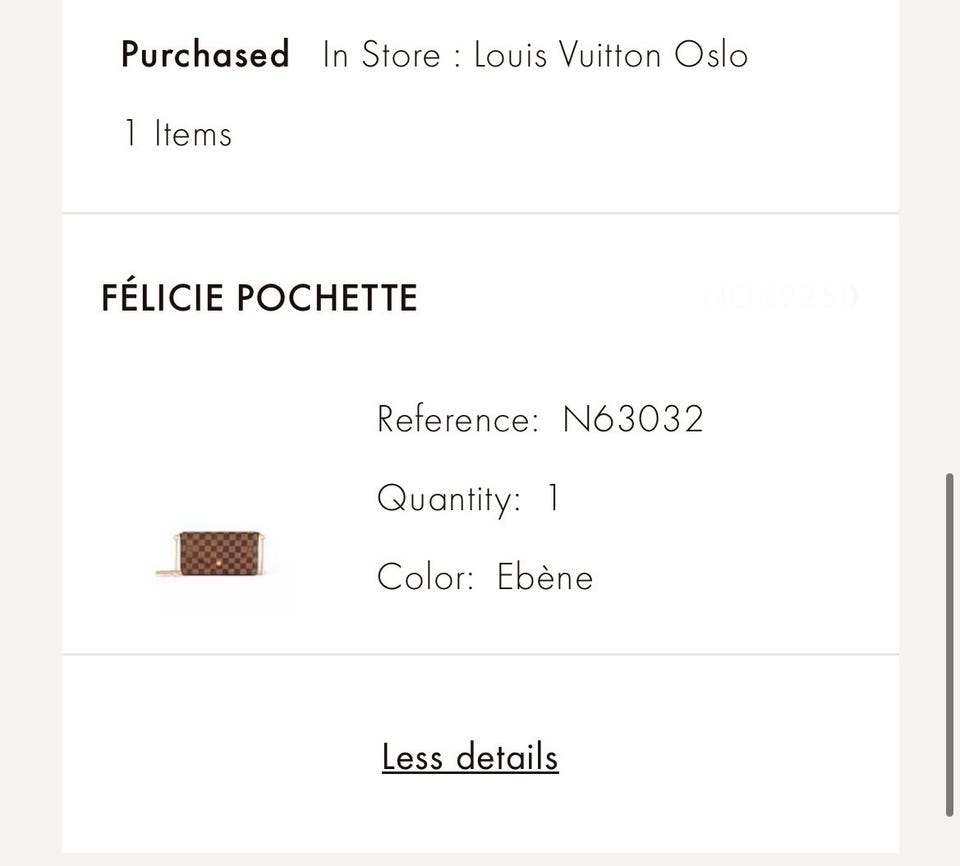Click the vertical scrollbar thumb
This screenshot has width=960, height=866.
[x=949, y=645]
